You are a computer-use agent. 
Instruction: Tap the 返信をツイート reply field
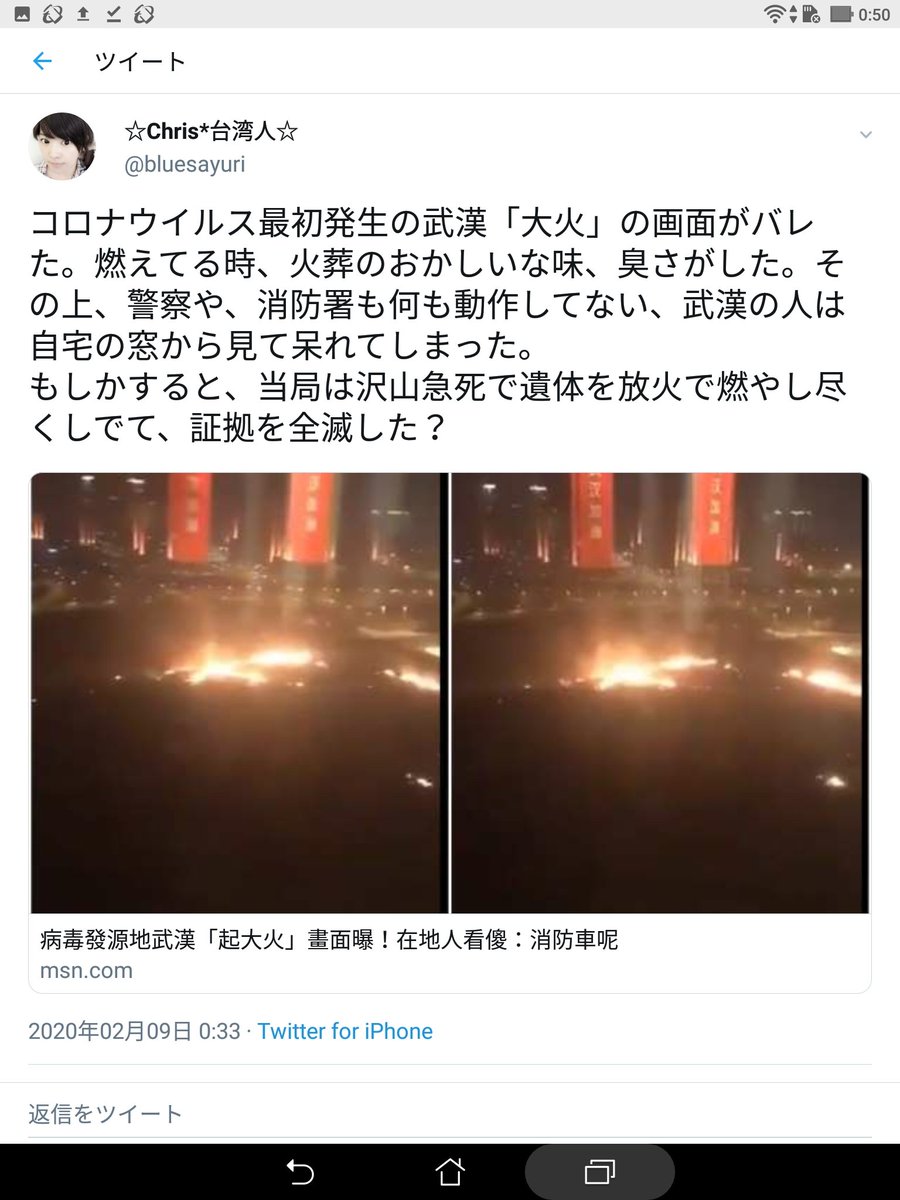450,1113
